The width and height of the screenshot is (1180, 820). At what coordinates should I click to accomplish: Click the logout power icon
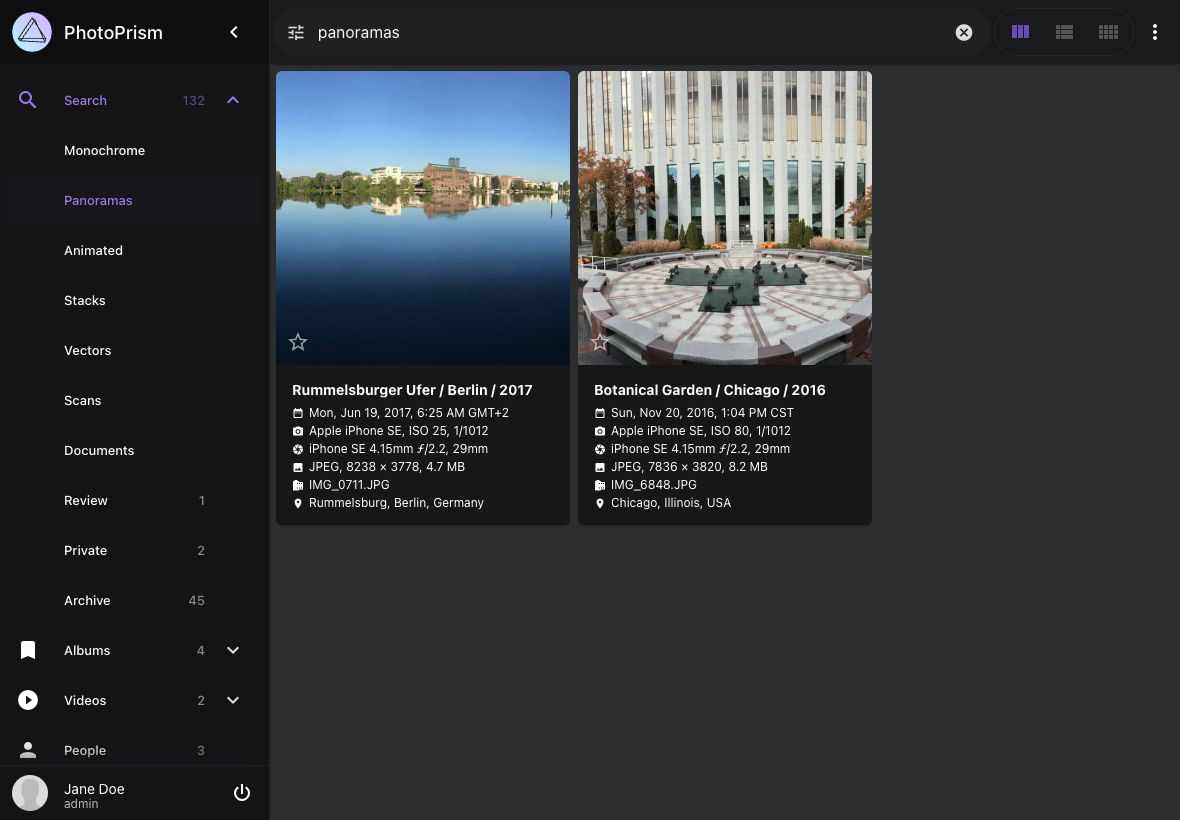[242, 792]
